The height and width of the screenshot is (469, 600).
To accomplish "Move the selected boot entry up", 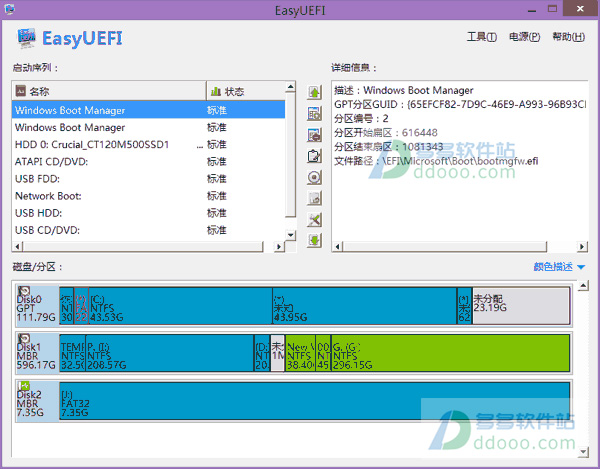I will pyautogui.click(x=314, y=92).
